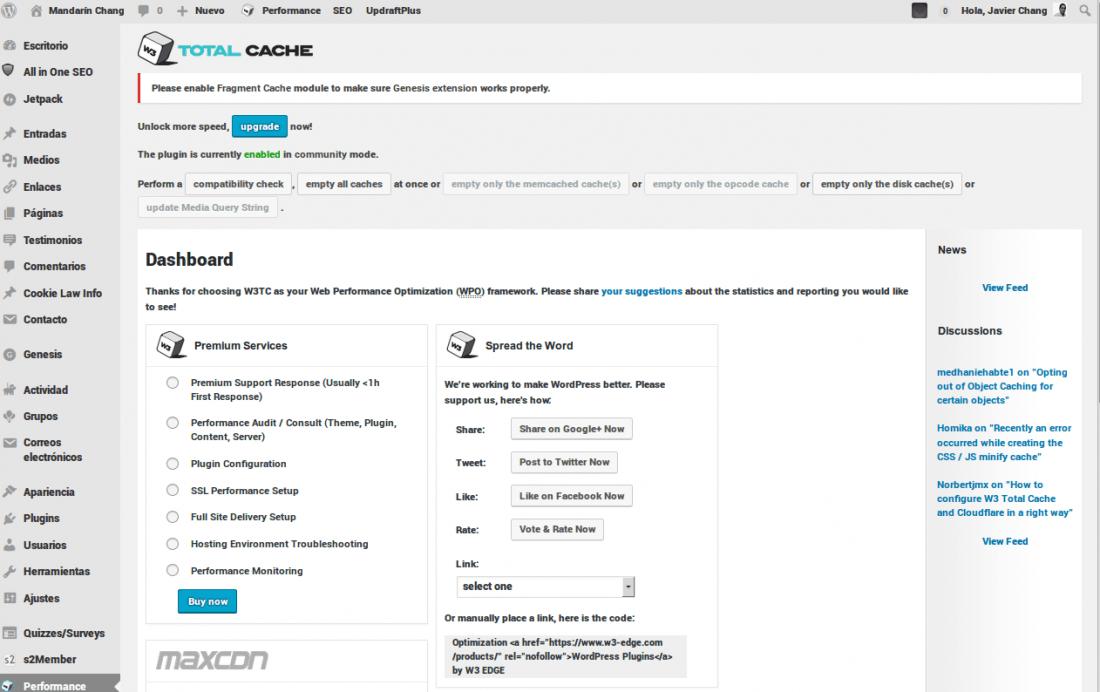Click the Buy now button
Viewport: 1100px width, 692px height.
(208, 601)
